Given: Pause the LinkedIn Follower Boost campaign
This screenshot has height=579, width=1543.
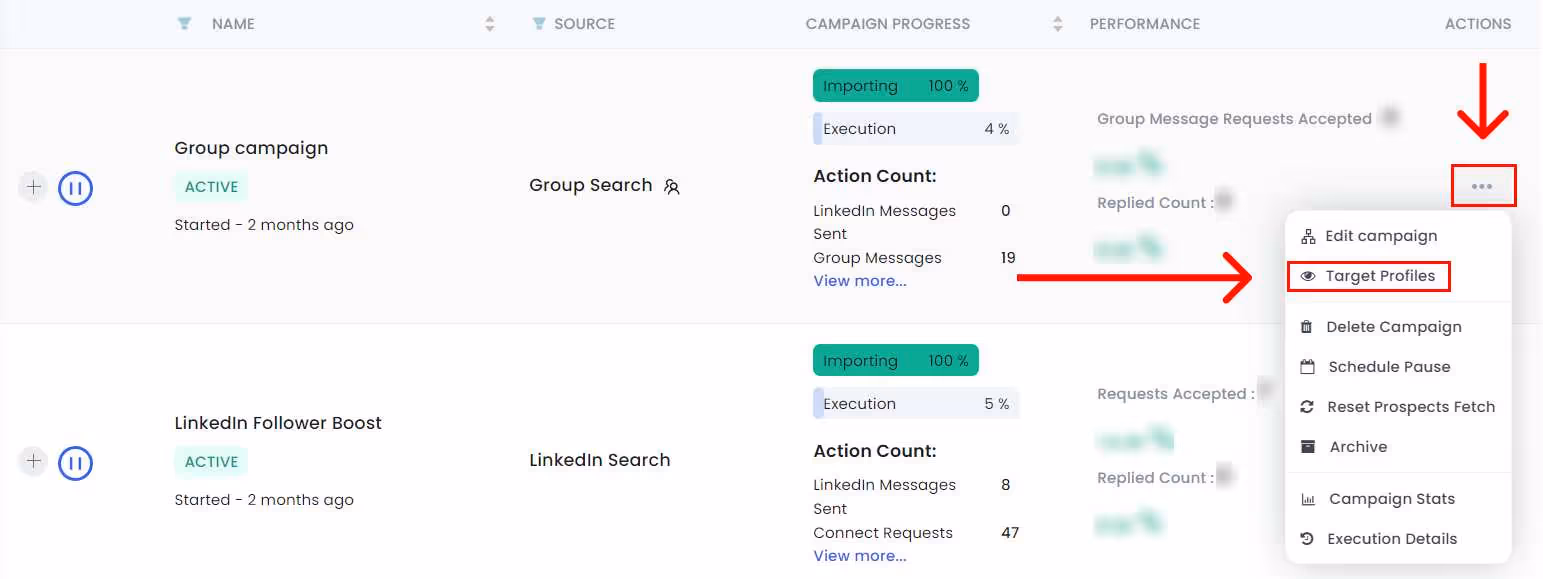Looking at the screenshot, I should coord(75,462).
